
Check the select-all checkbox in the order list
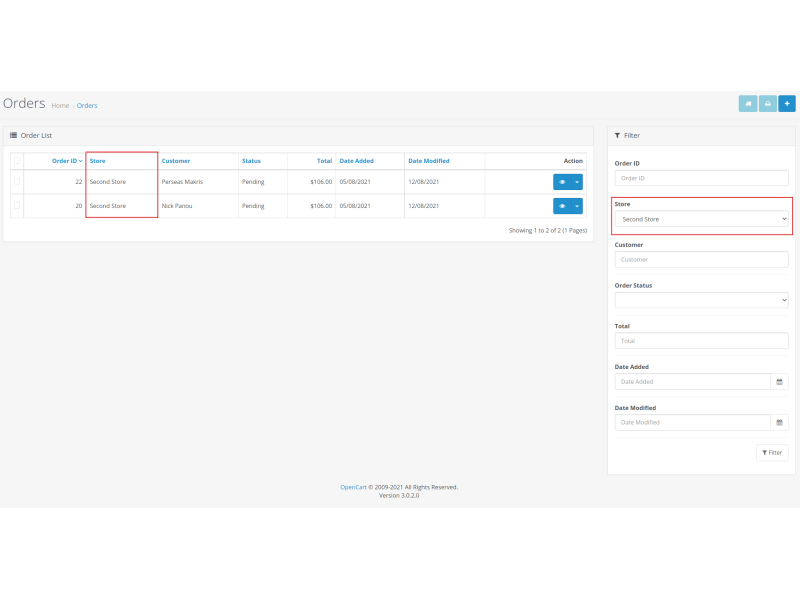pos(16,160)
